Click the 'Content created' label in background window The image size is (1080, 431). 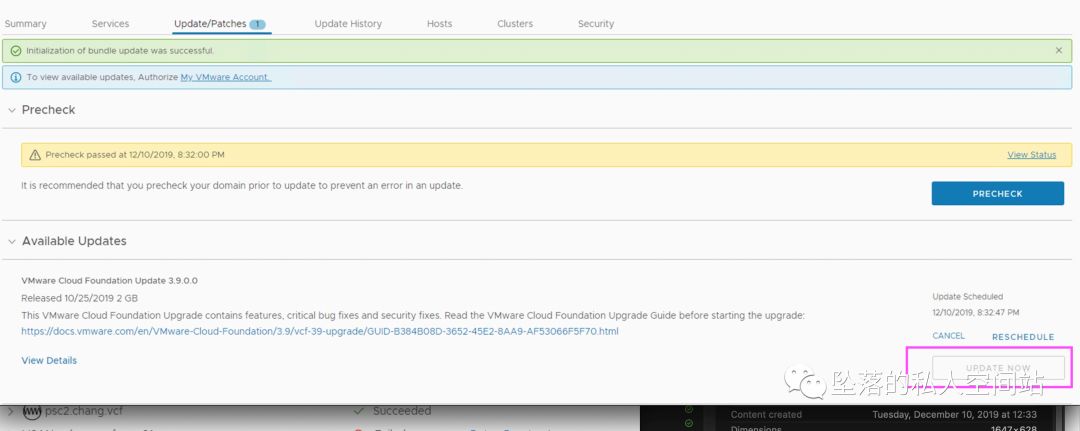point(766,414)
